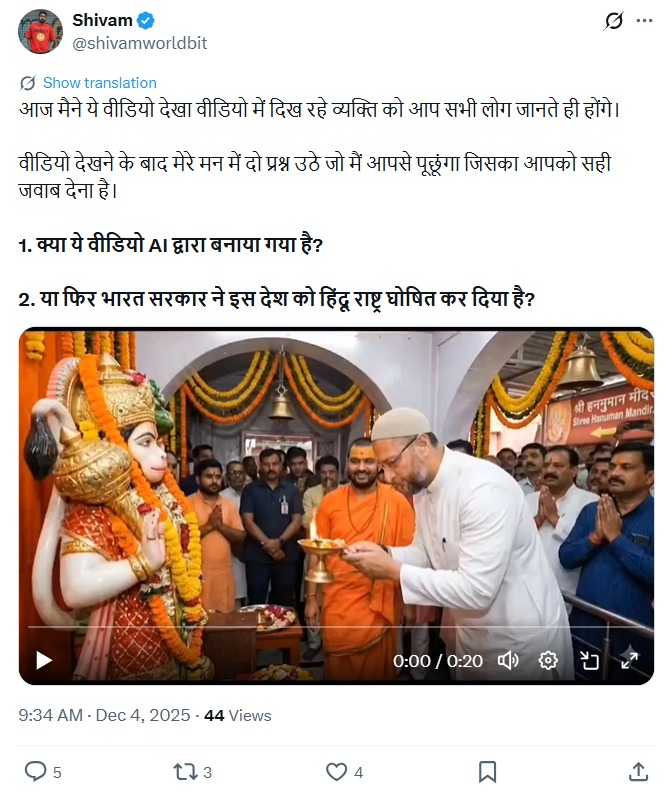Seek along the video progress bar
The image size is (672, 796).
tap(336, 627)
